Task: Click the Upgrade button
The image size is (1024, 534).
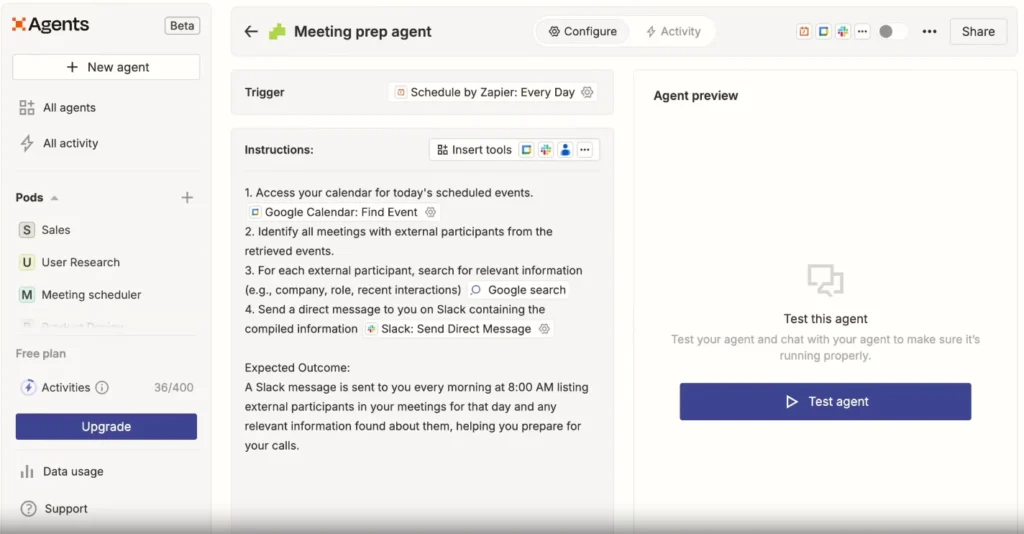Action: point(106,426)
